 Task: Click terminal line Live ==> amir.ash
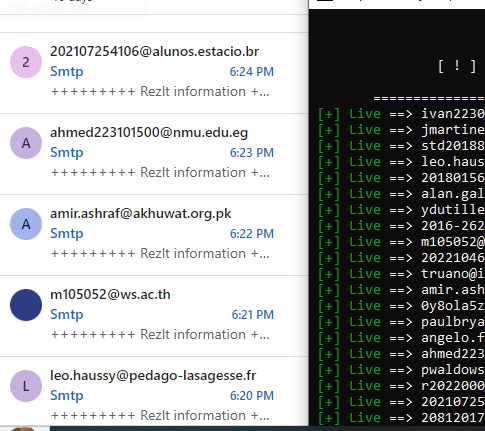401,290
